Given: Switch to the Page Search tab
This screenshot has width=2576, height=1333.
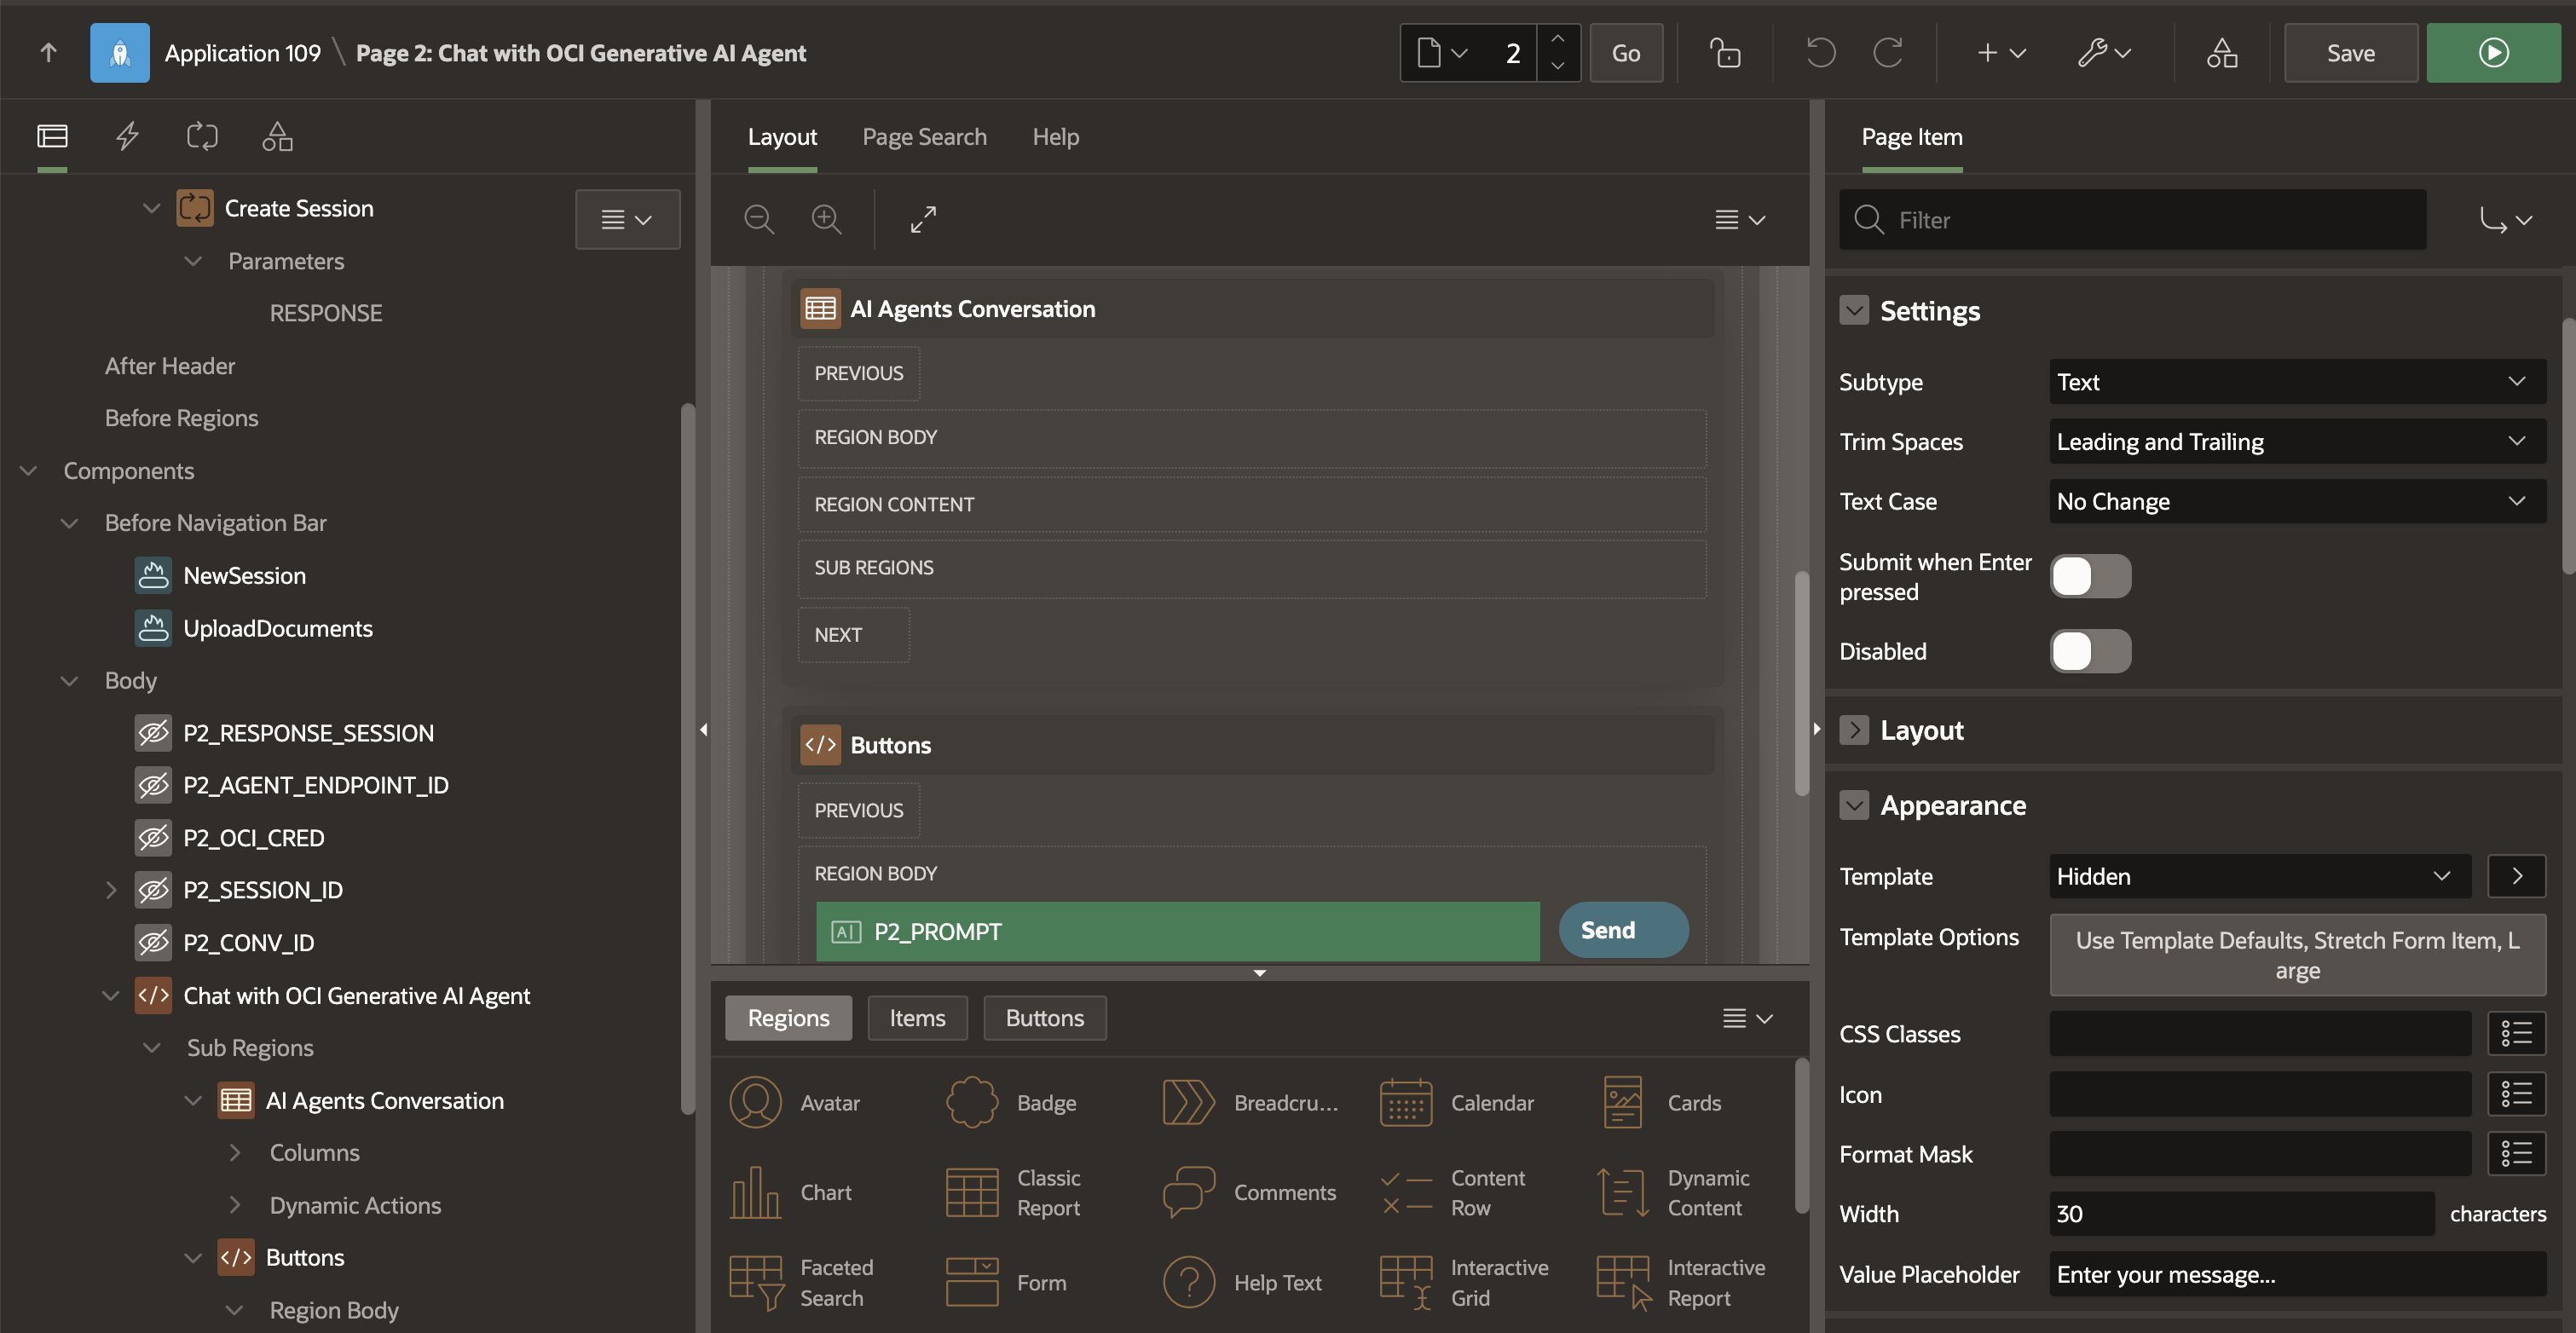Looking at the screenshot, I should pyautogui.click(x=924, y=137).
